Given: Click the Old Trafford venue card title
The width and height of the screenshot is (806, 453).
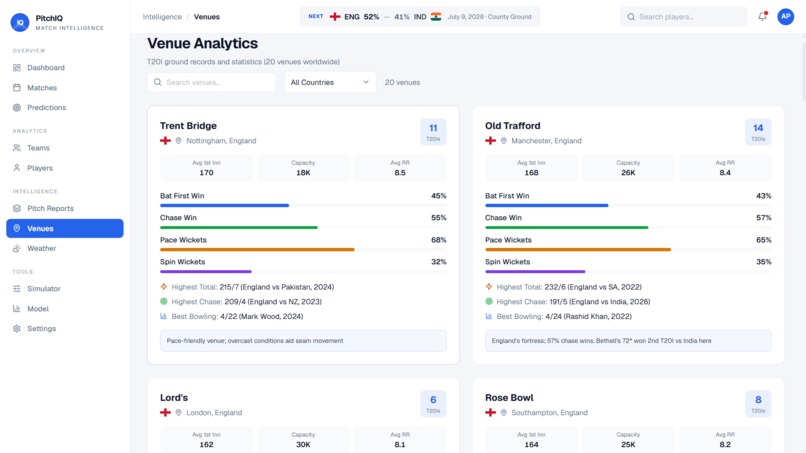Looking at the screenshot, I should tap(512, 126).
